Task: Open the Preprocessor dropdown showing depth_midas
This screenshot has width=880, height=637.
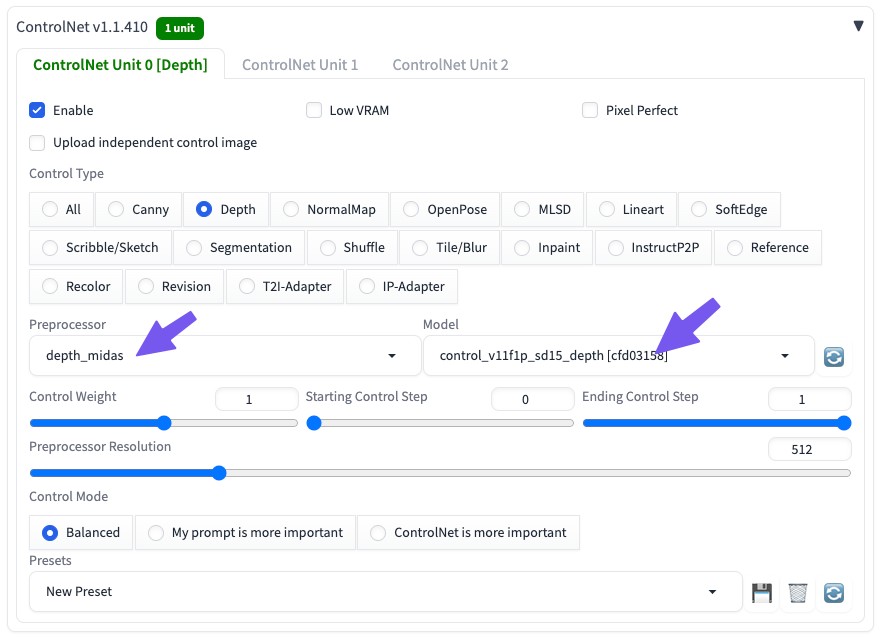Action: [x=225, y=355]
